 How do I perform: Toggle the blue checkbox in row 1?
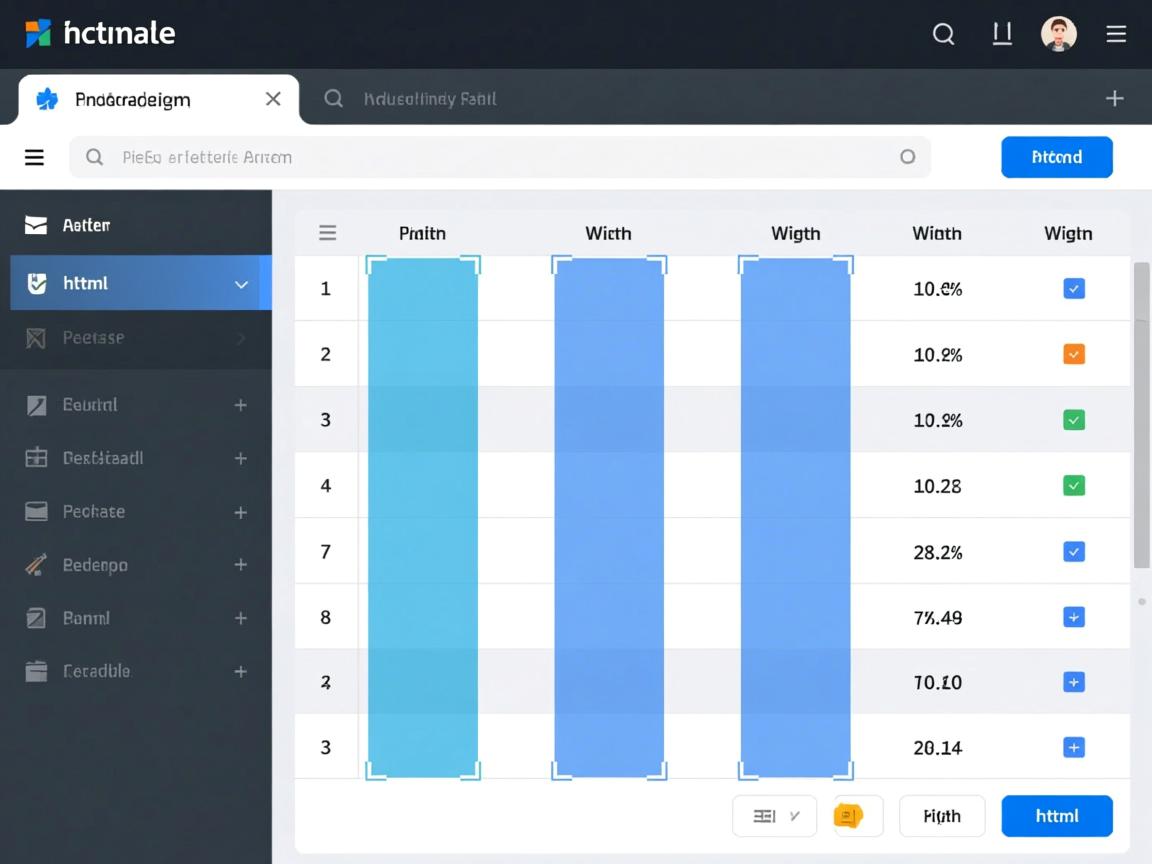tap(1073, 289)
